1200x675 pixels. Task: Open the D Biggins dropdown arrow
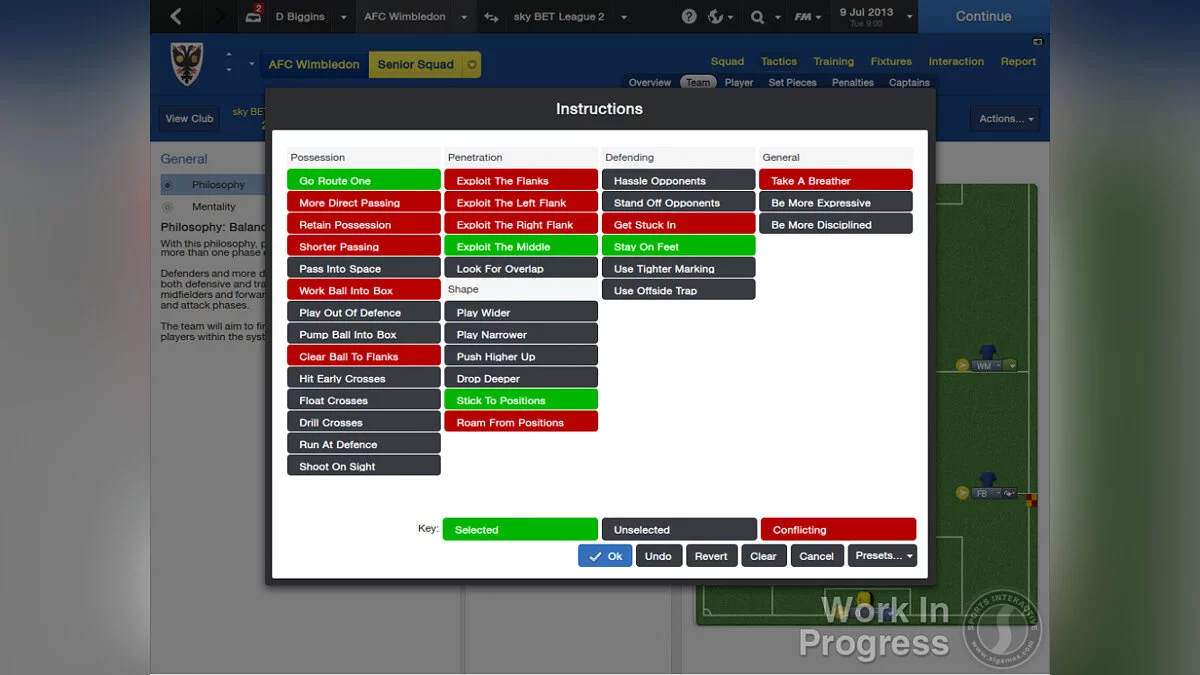(343, 17)
